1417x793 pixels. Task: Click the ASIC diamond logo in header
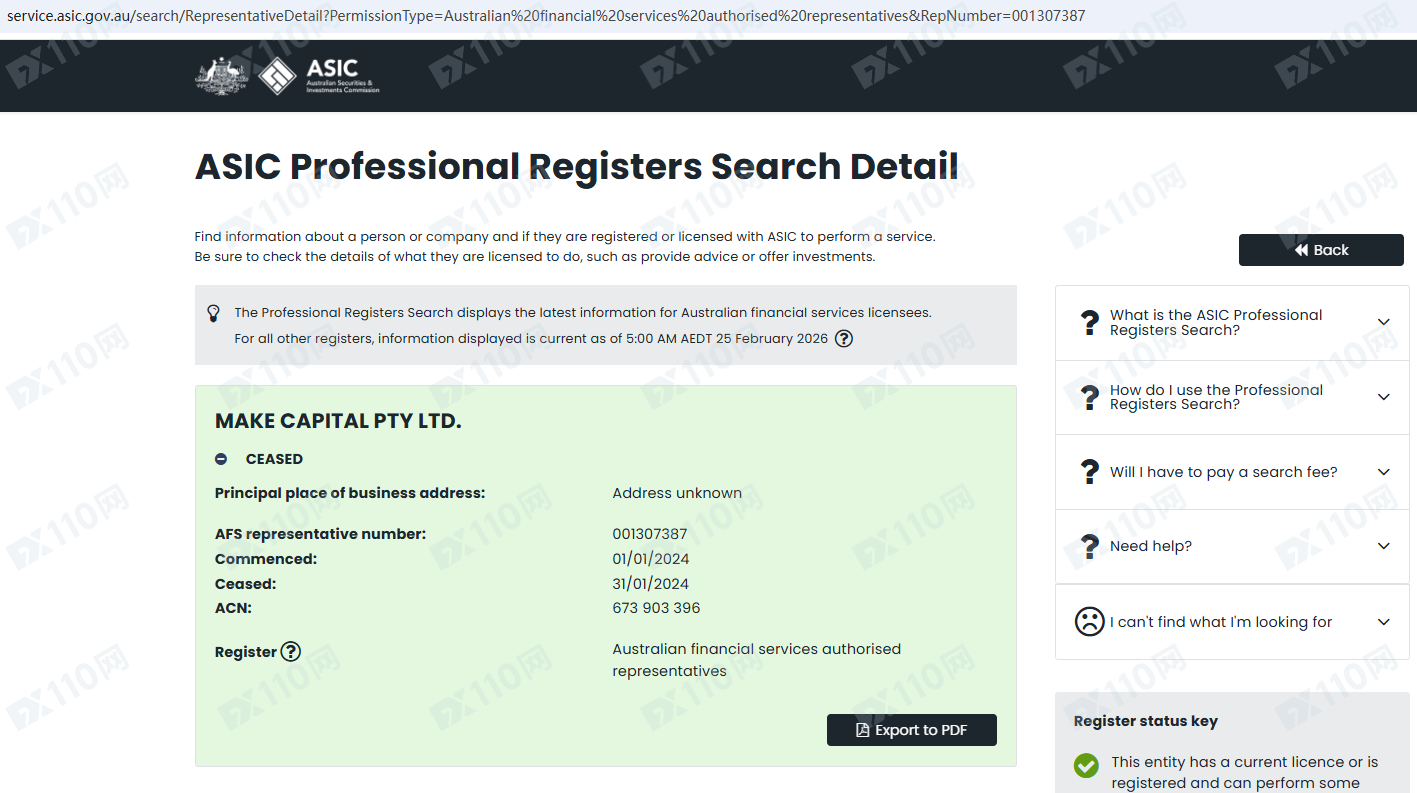coord(277,76)
